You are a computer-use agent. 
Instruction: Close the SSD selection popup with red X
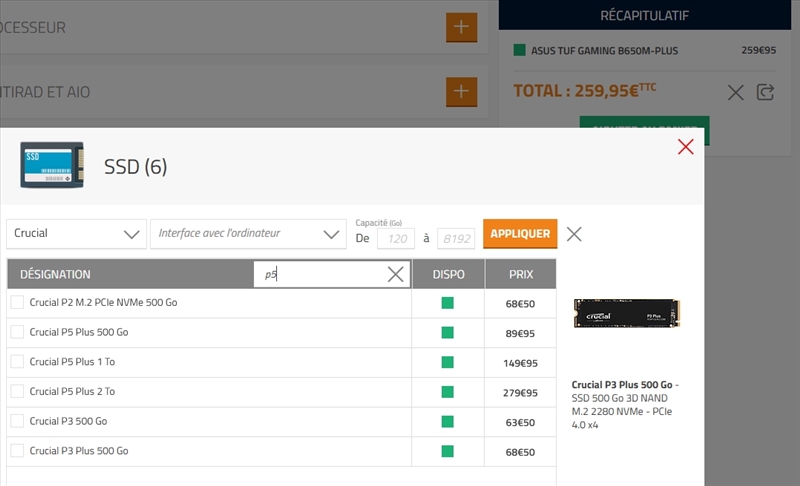click(685, 147)
